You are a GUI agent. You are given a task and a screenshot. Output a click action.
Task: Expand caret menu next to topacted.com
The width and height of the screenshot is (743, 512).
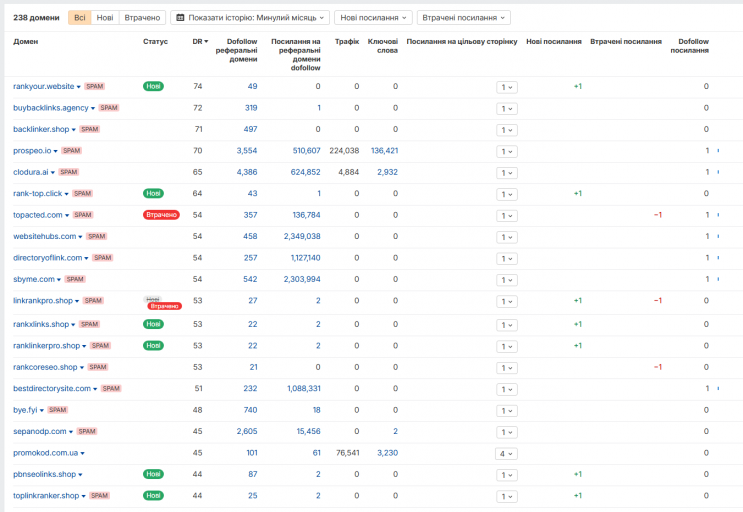[x=67, y=216]
